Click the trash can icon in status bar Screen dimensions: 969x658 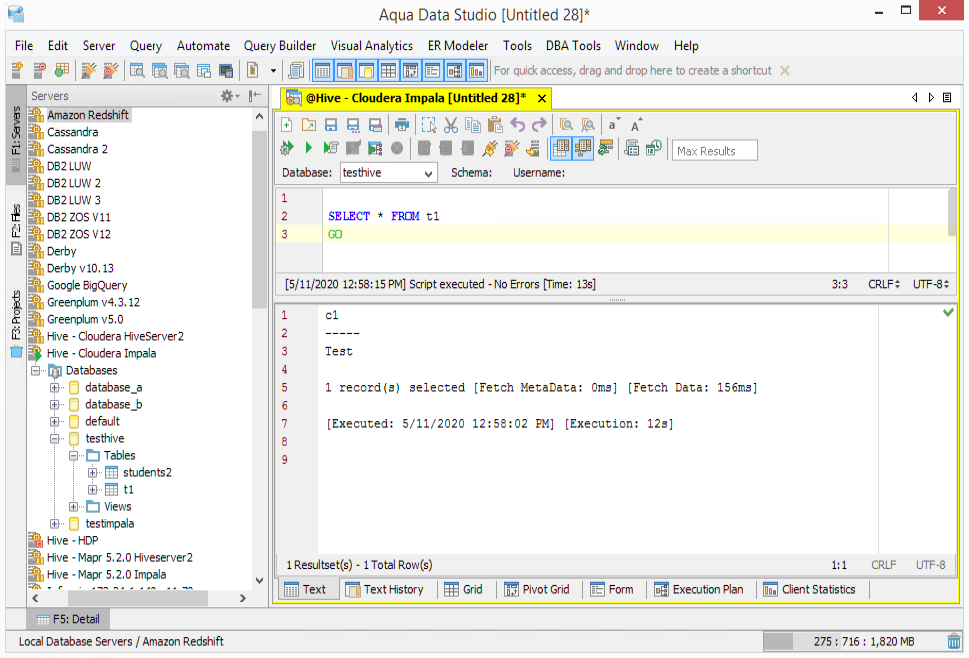tap(954, 641)
